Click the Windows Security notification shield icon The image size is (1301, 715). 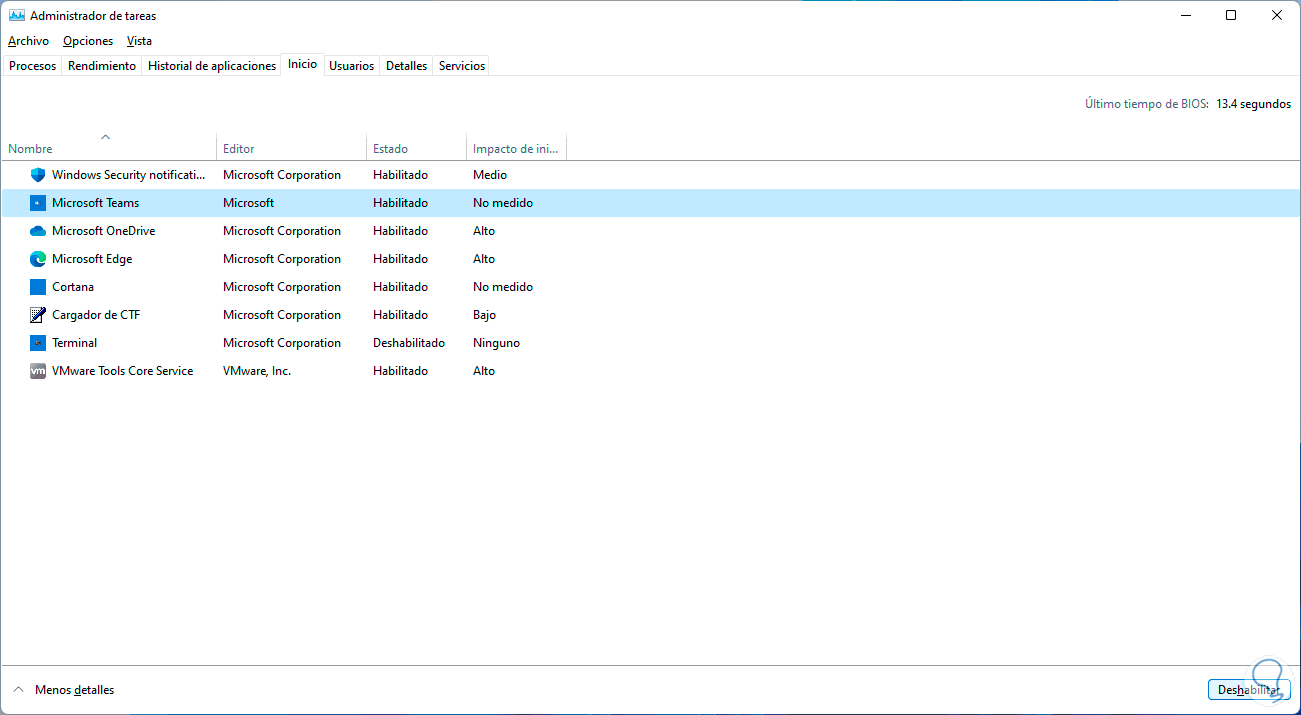[38, 175]
